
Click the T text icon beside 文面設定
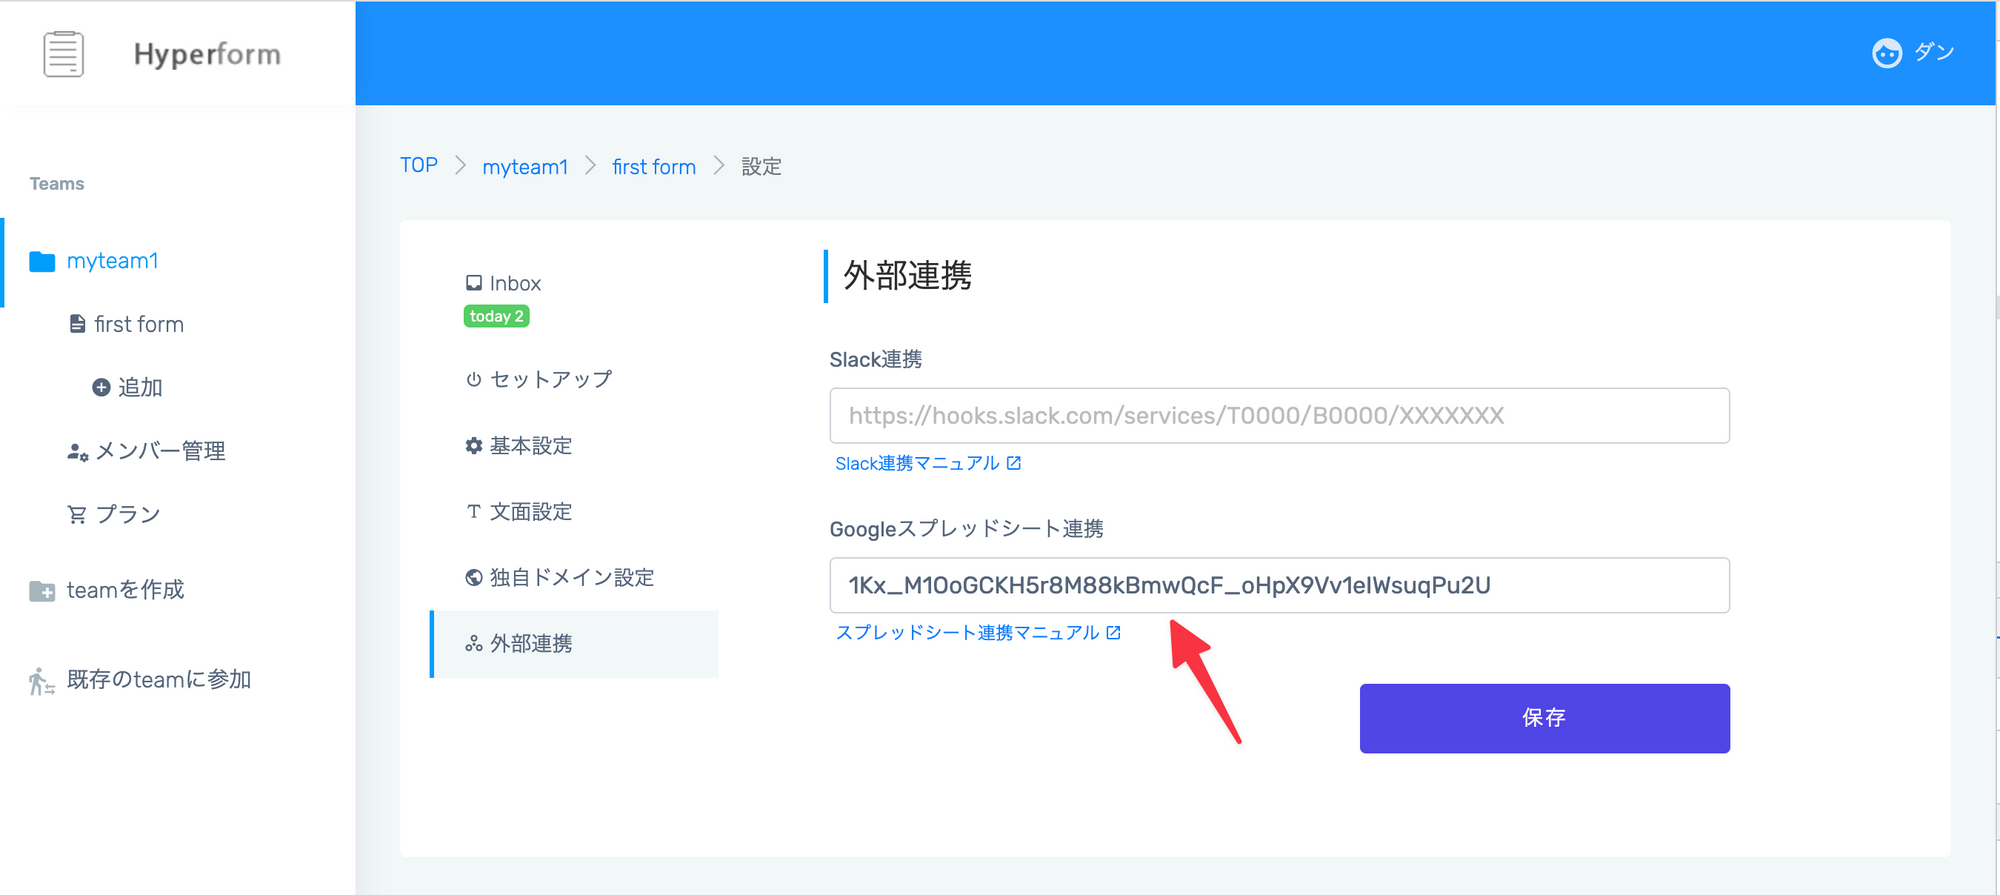pos(474,512)
